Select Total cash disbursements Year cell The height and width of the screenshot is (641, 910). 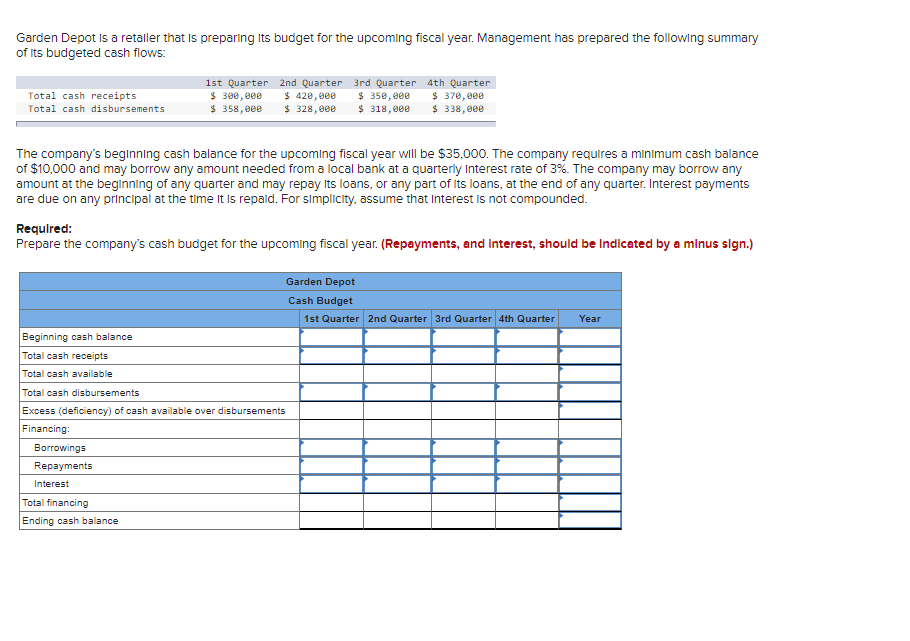(590, 392)
